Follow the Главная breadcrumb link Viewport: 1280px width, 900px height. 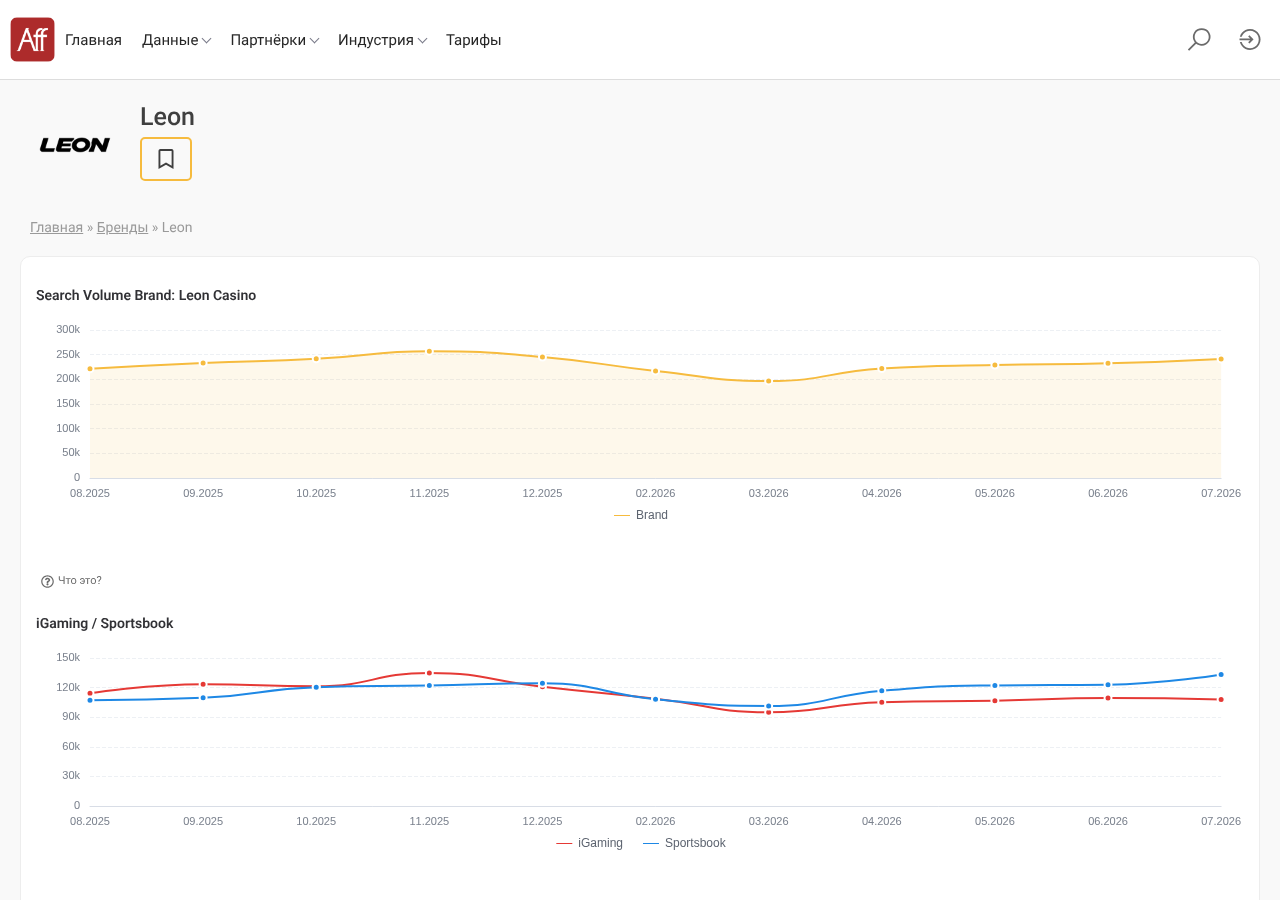click(x=56, y=227)
